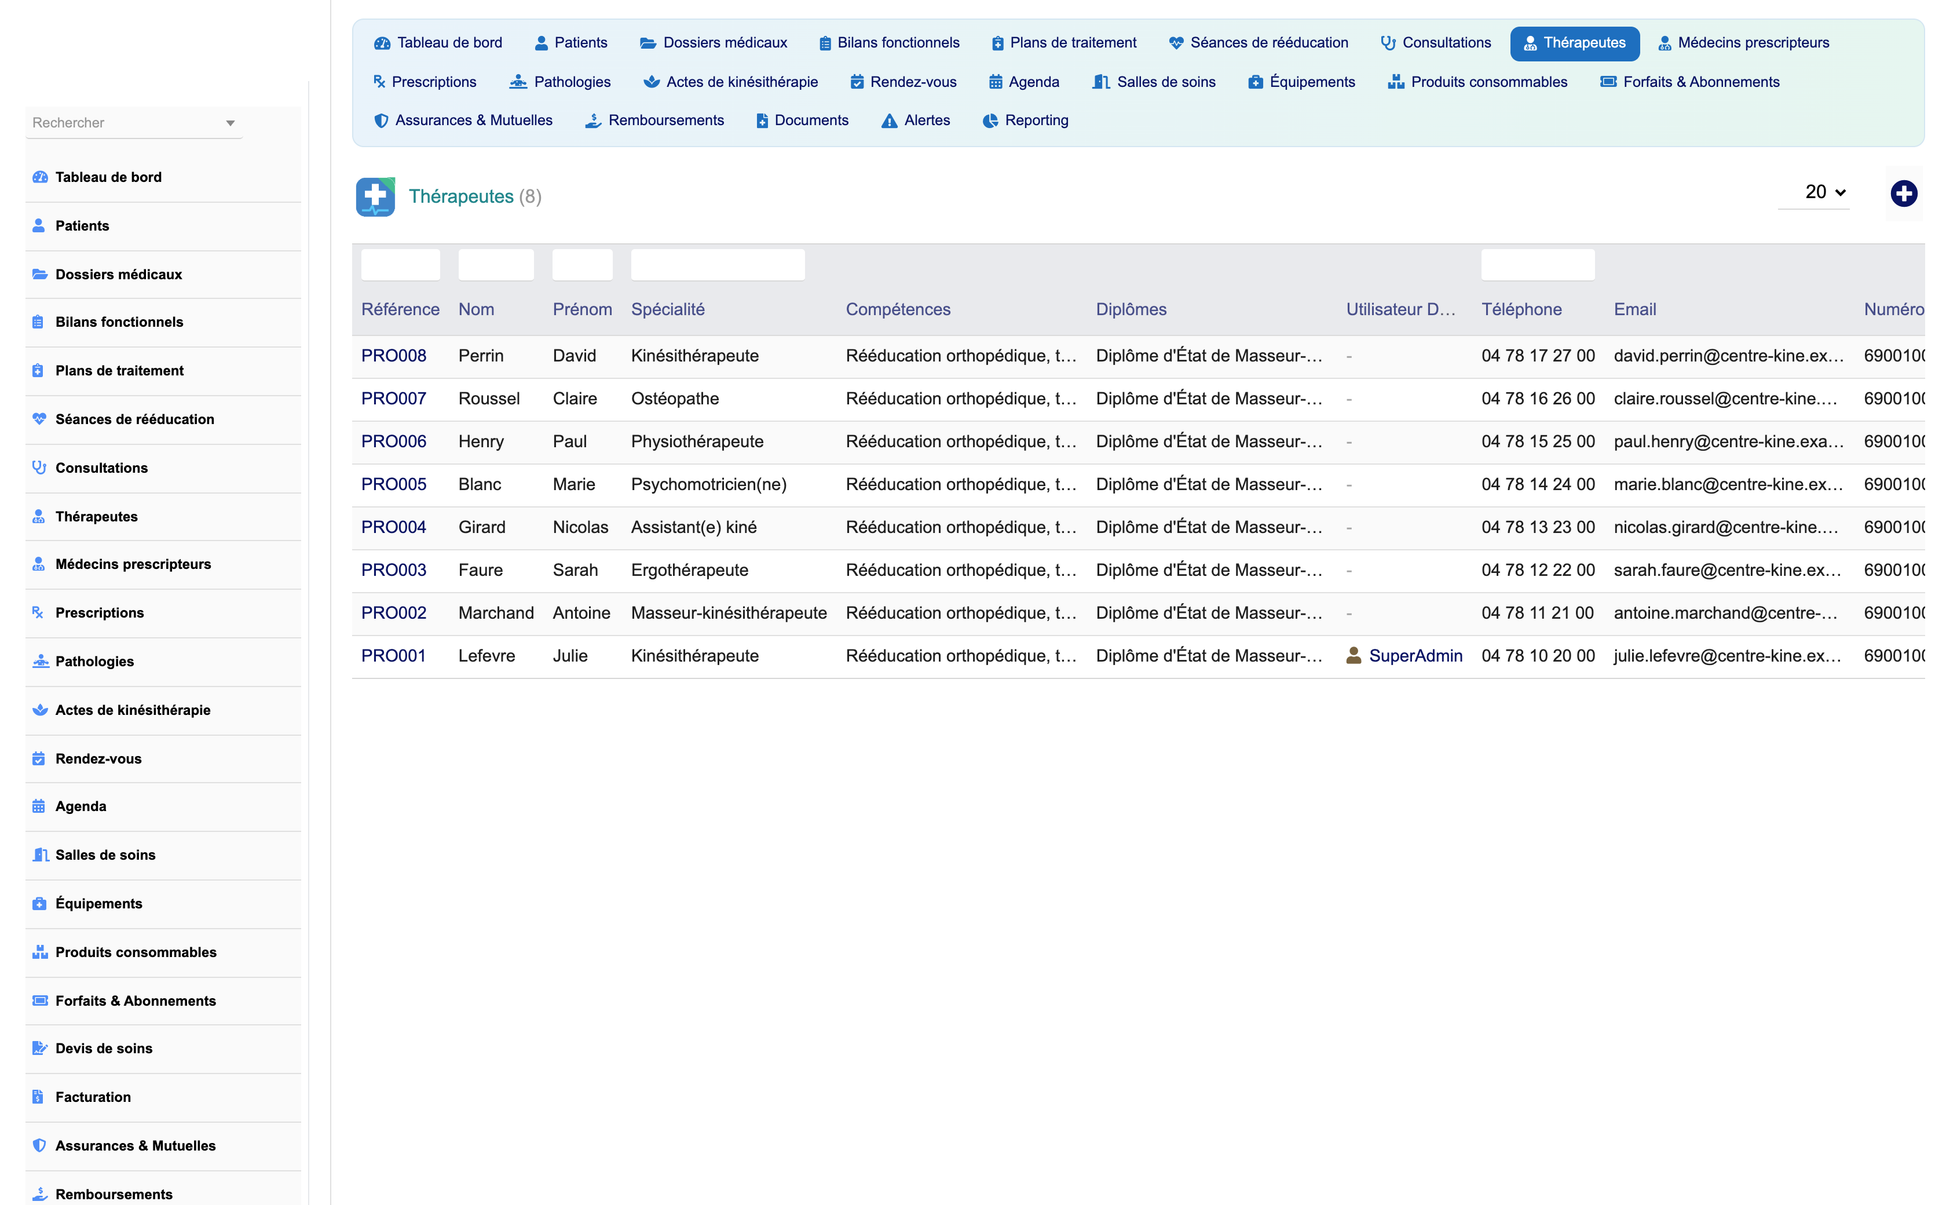
Task: Click the Agenda calendar icon in sidebar
Action: click(39, 806)
